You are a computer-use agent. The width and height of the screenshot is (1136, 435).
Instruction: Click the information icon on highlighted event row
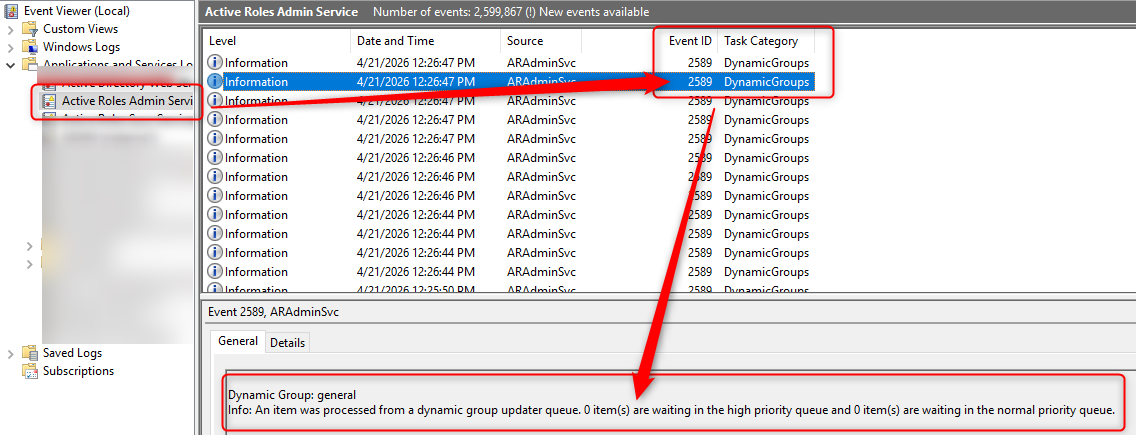215,82
